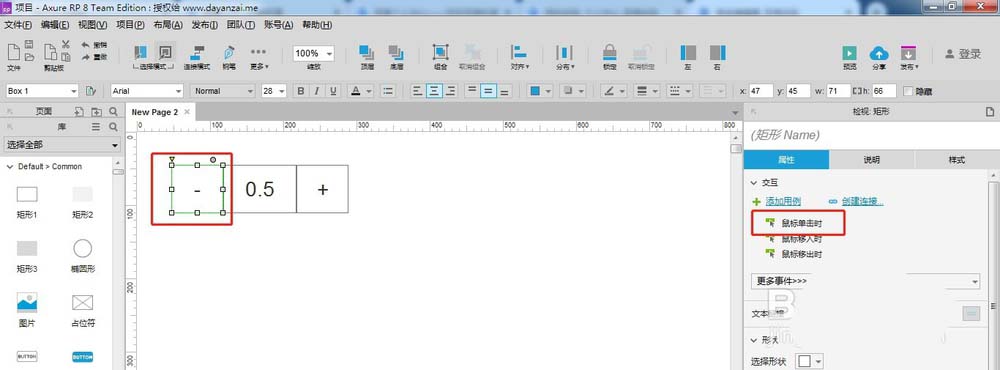Open the line color picker

615,91
